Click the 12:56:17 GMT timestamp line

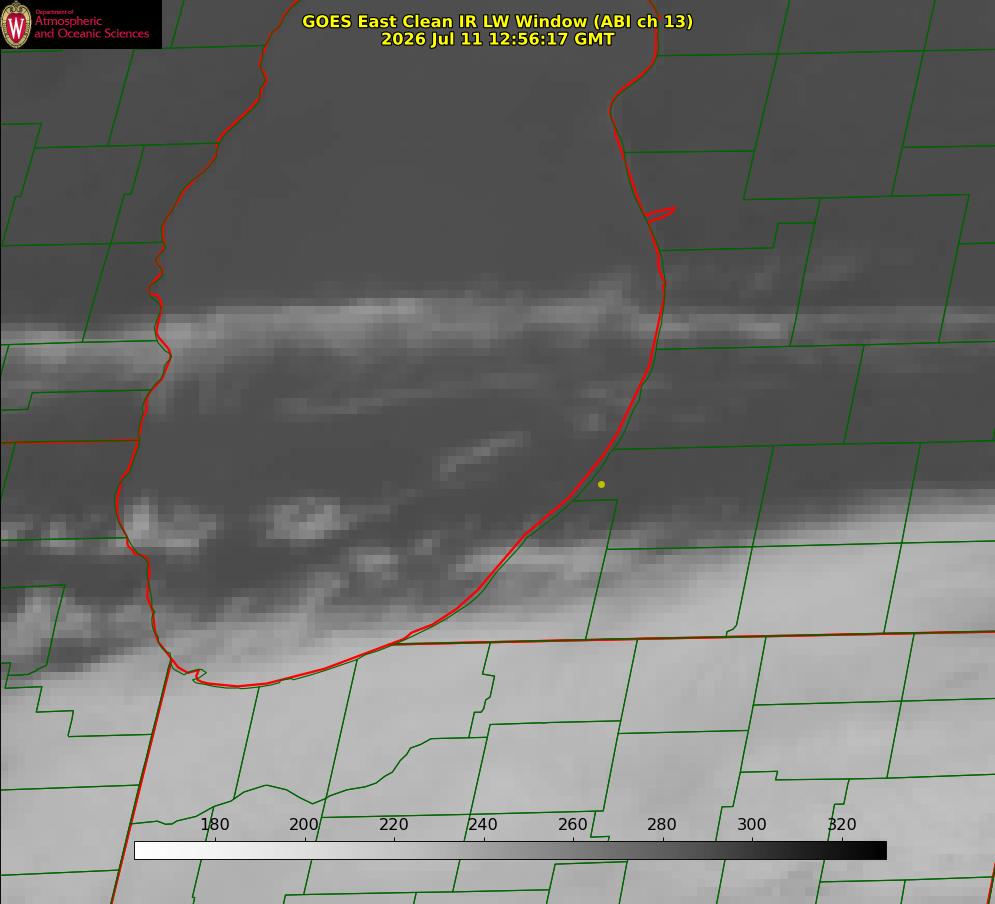[x=498, y=39]
